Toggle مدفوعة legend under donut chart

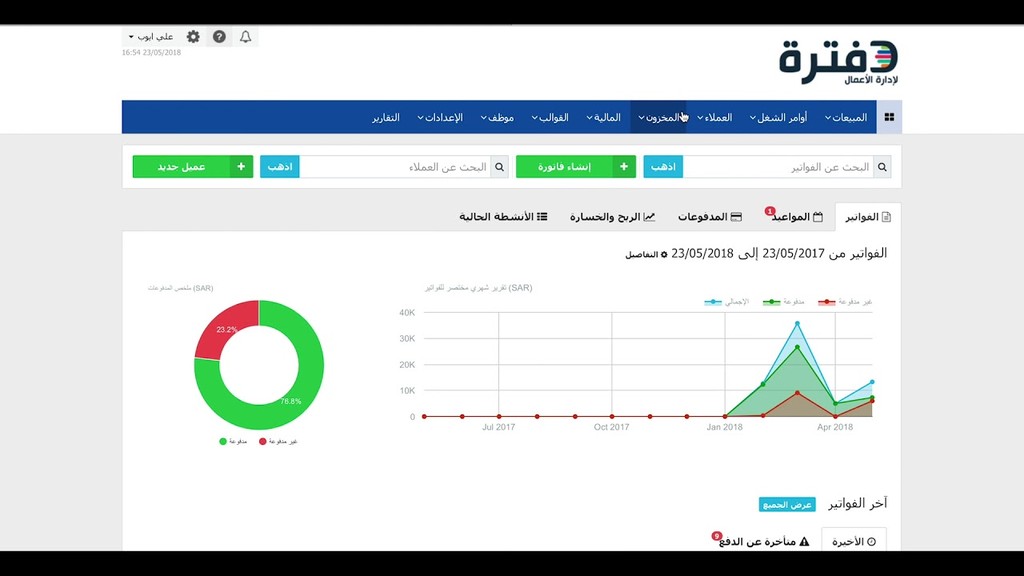point(233,441)
